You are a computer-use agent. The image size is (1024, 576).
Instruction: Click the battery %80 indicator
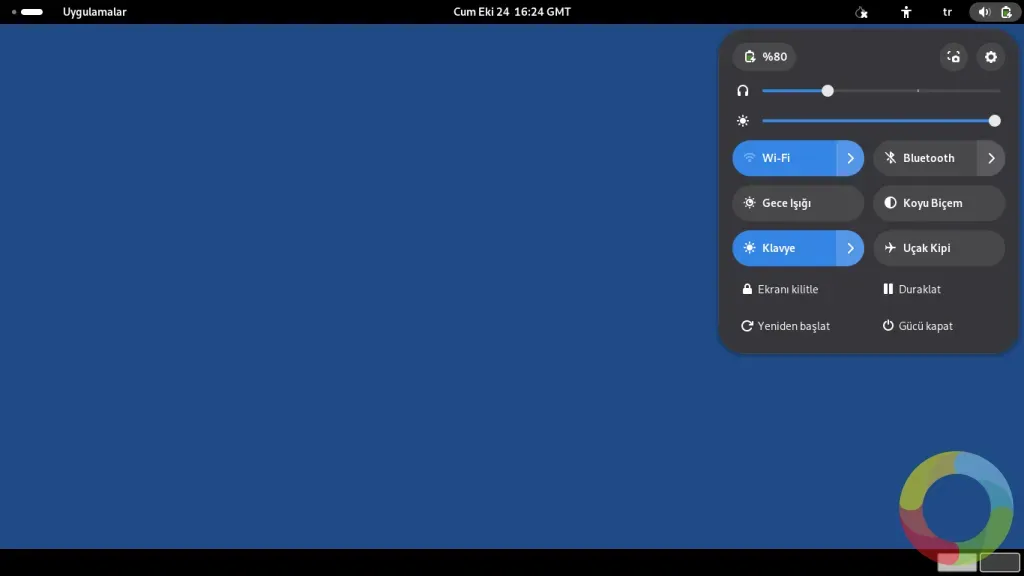coord(765,57)
